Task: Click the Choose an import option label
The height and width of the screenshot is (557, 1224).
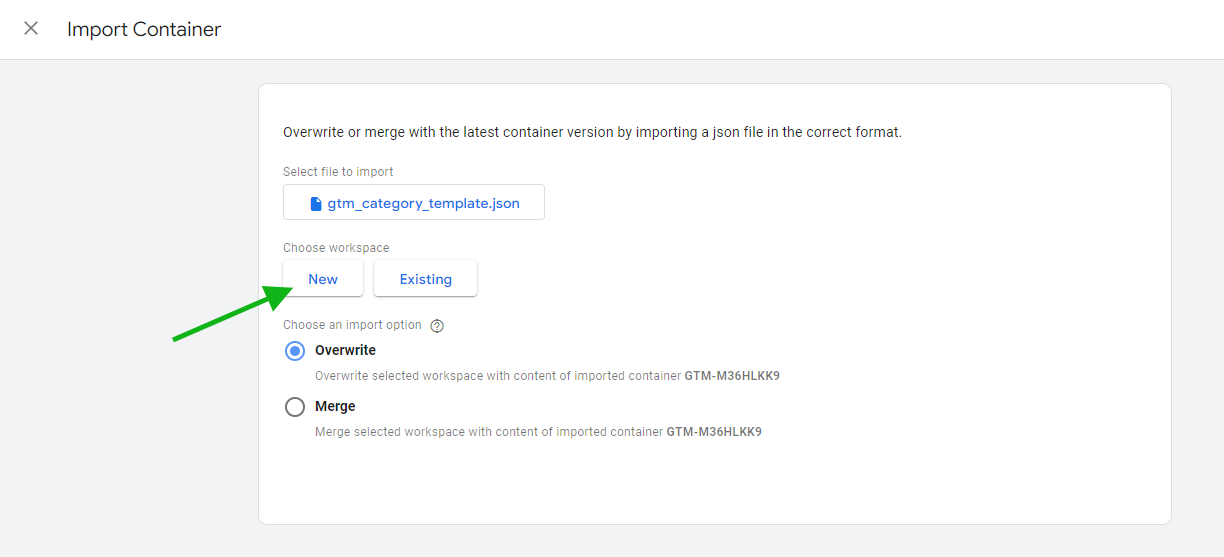Action: (352, 326)
